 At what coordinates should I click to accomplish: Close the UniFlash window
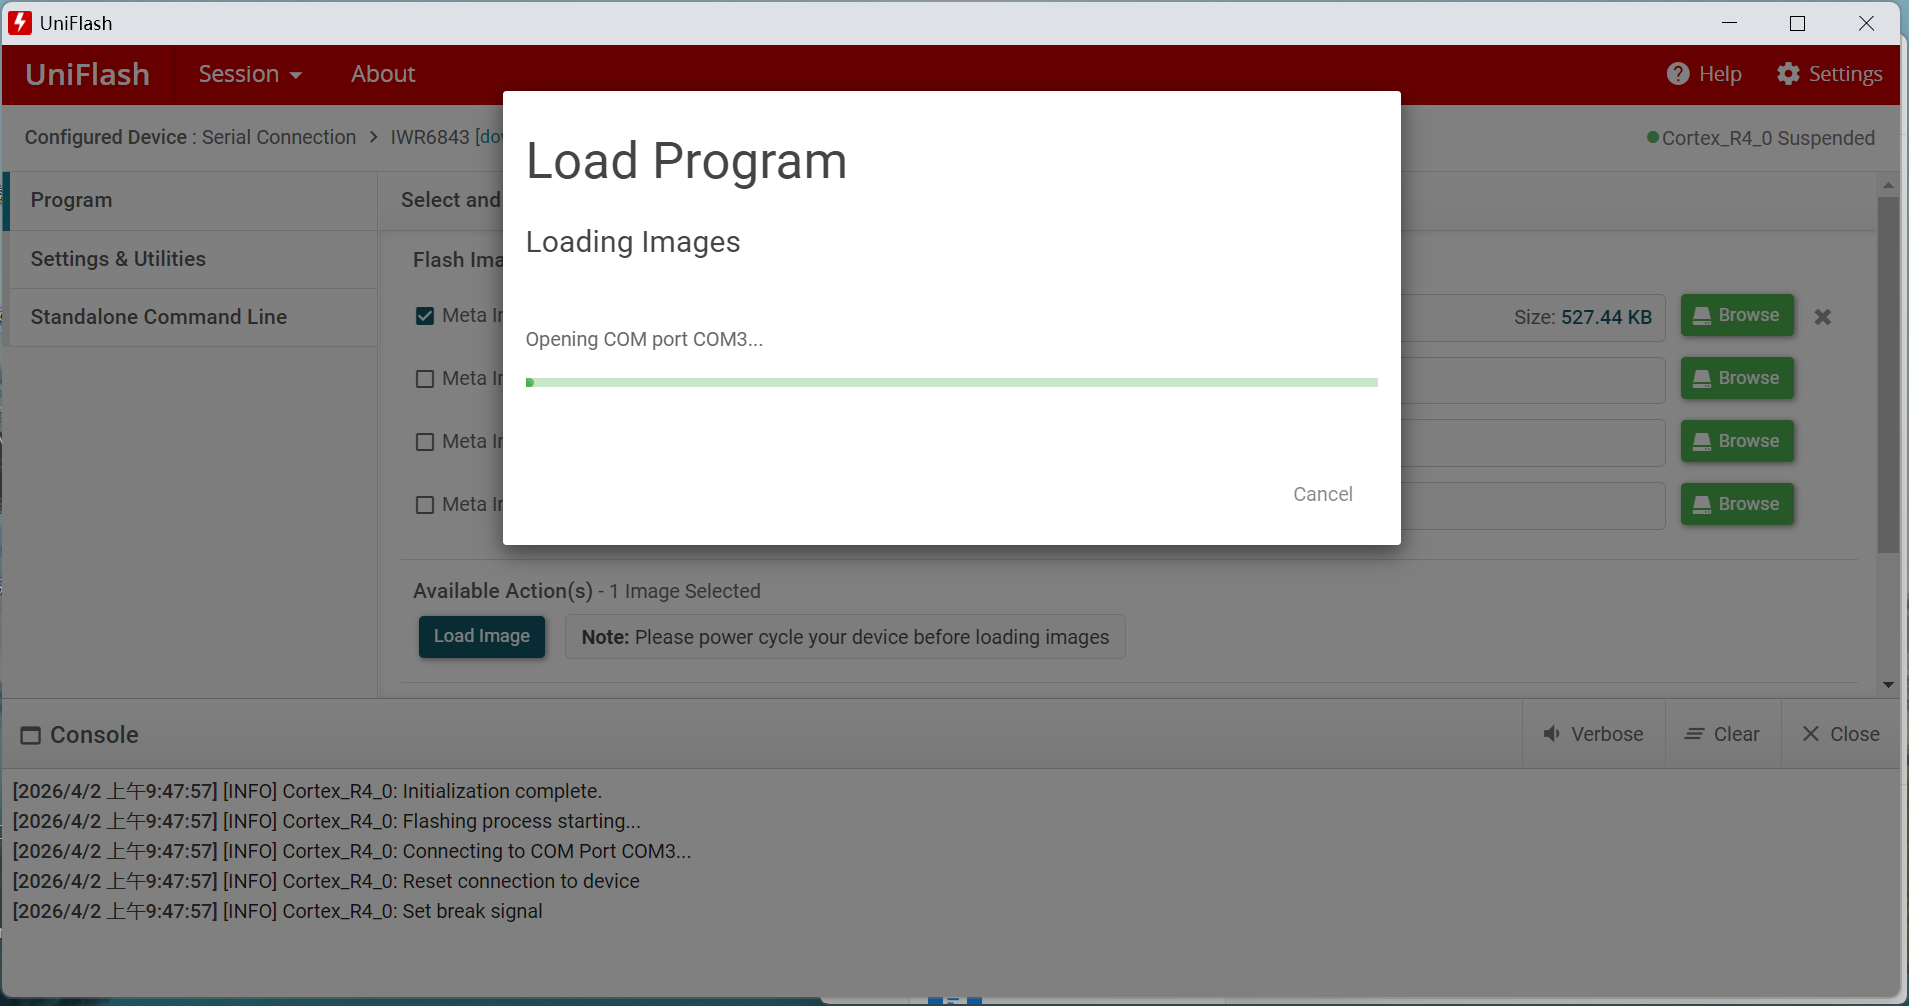(x=1866, y=23)
